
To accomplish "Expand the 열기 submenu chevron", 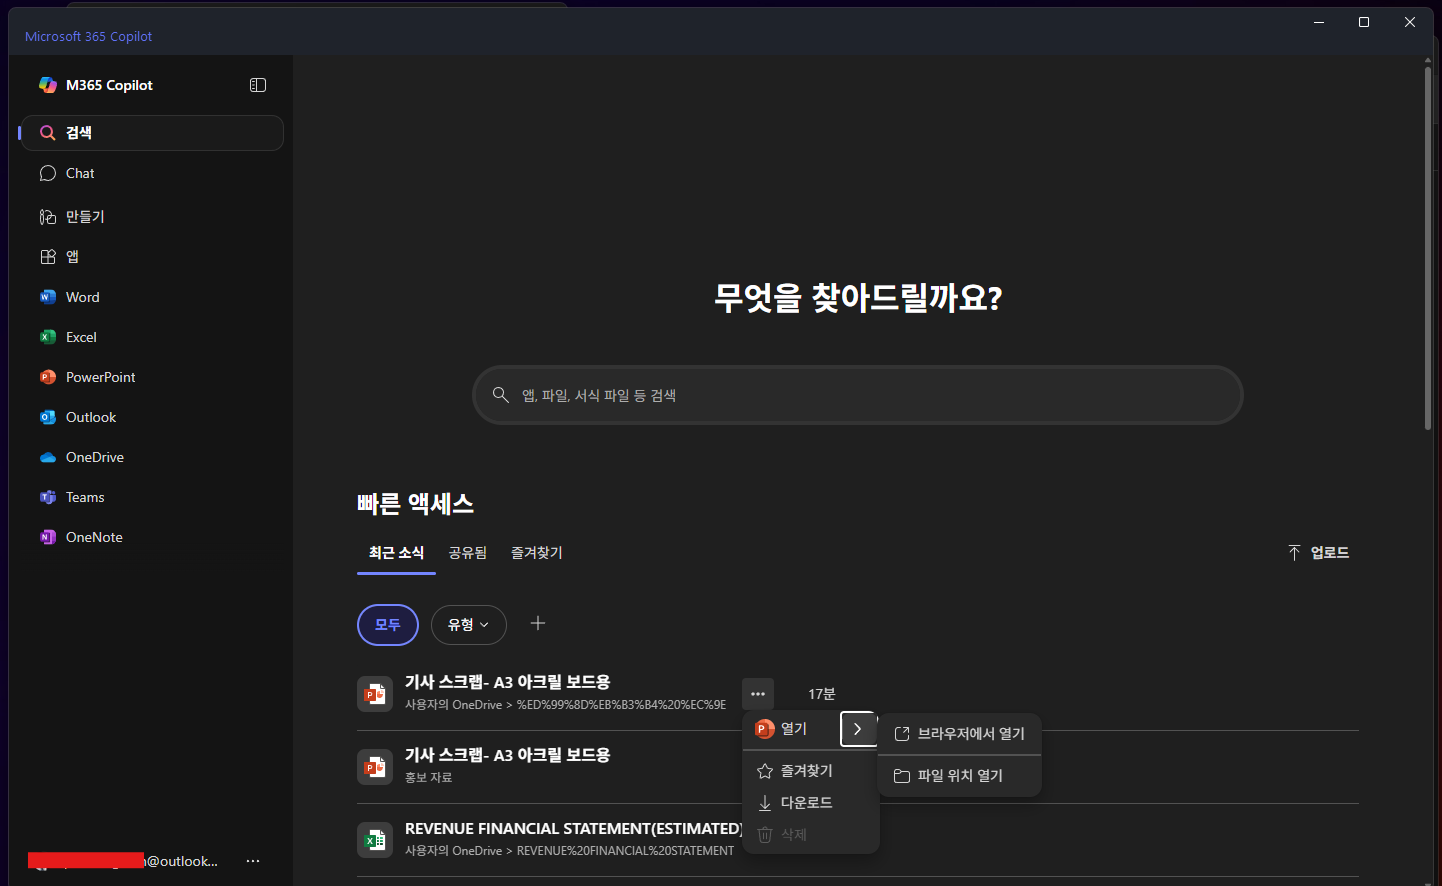I will coord(858,729).
